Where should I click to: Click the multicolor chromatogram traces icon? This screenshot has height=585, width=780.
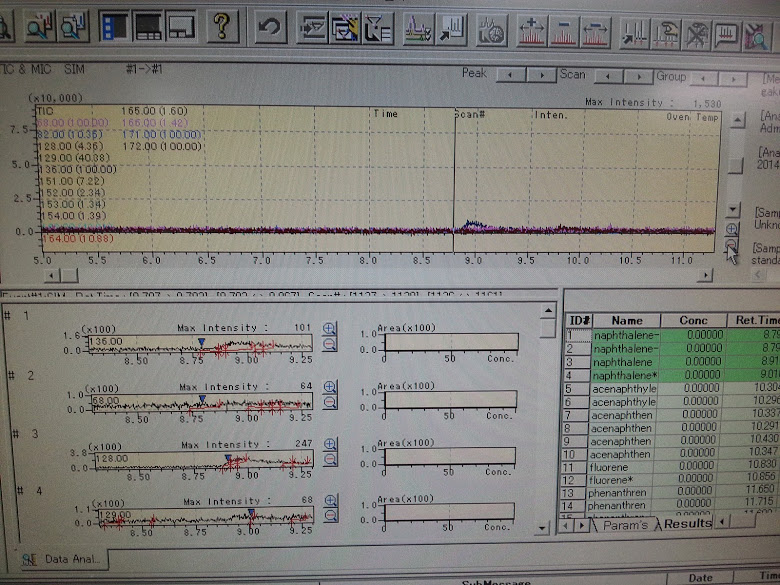418,29
